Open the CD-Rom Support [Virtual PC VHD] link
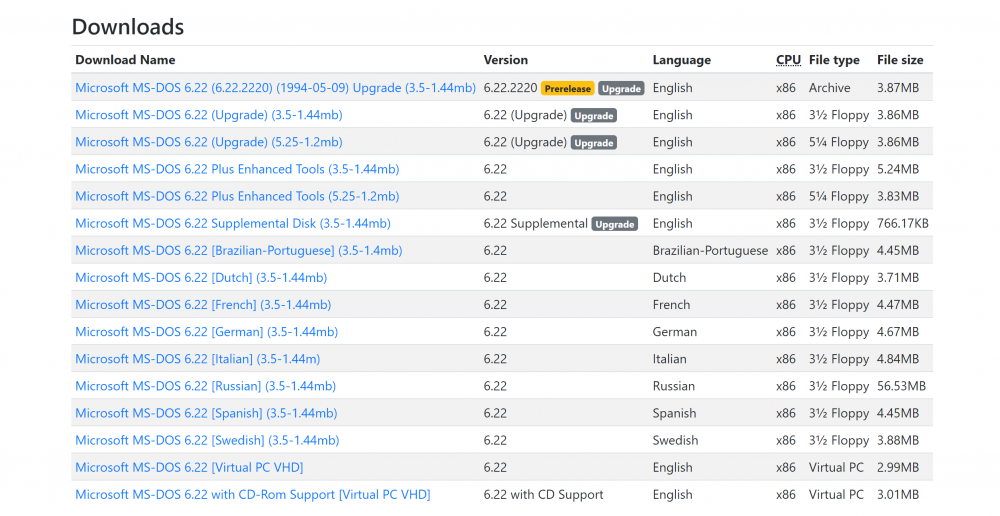The width and height of the screenshot is (1000, 516). (x=253, y=495)
